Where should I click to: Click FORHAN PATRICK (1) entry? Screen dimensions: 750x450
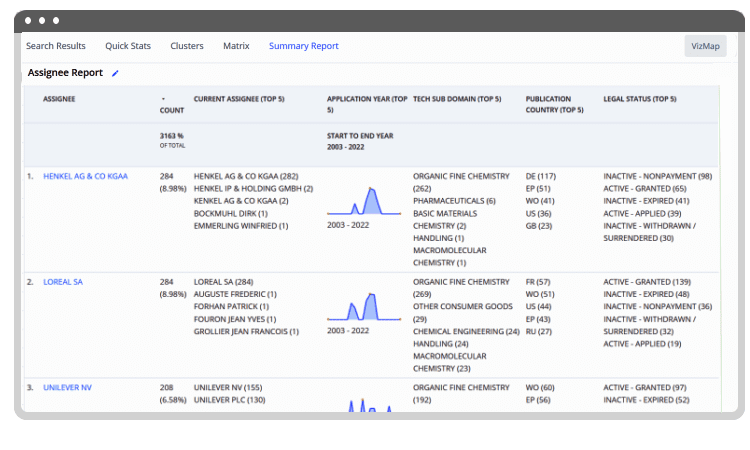pyautogui.click(x=231, y=307)
